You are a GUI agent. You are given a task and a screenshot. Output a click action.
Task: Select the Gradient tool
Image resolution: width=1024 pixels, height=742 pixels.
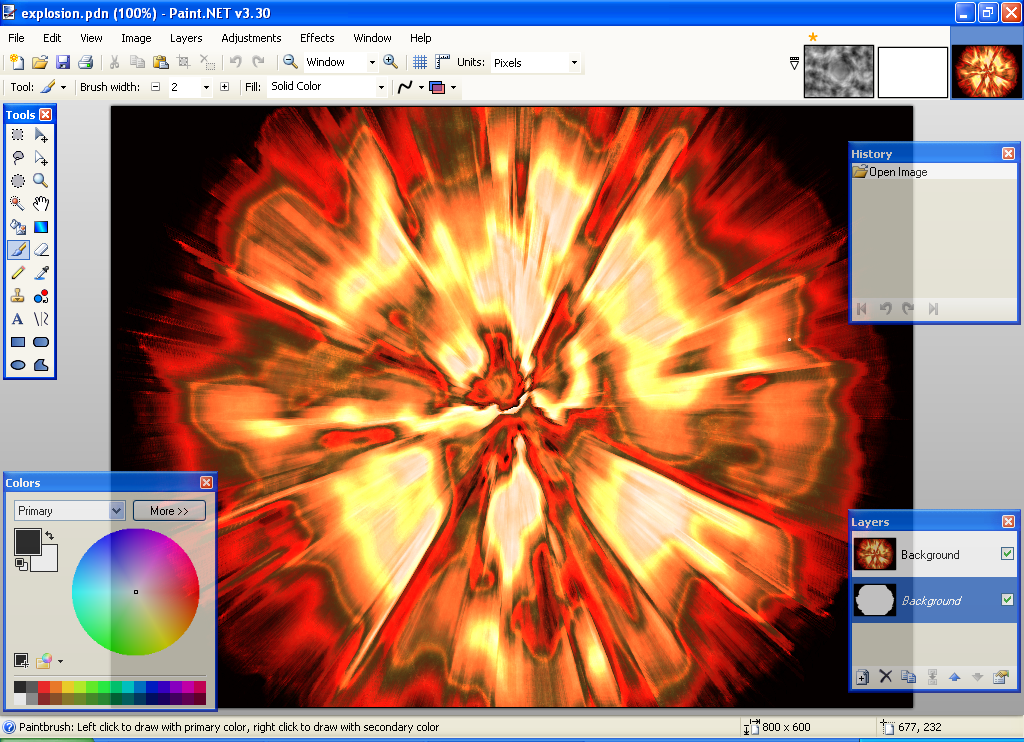coord(41,227)
